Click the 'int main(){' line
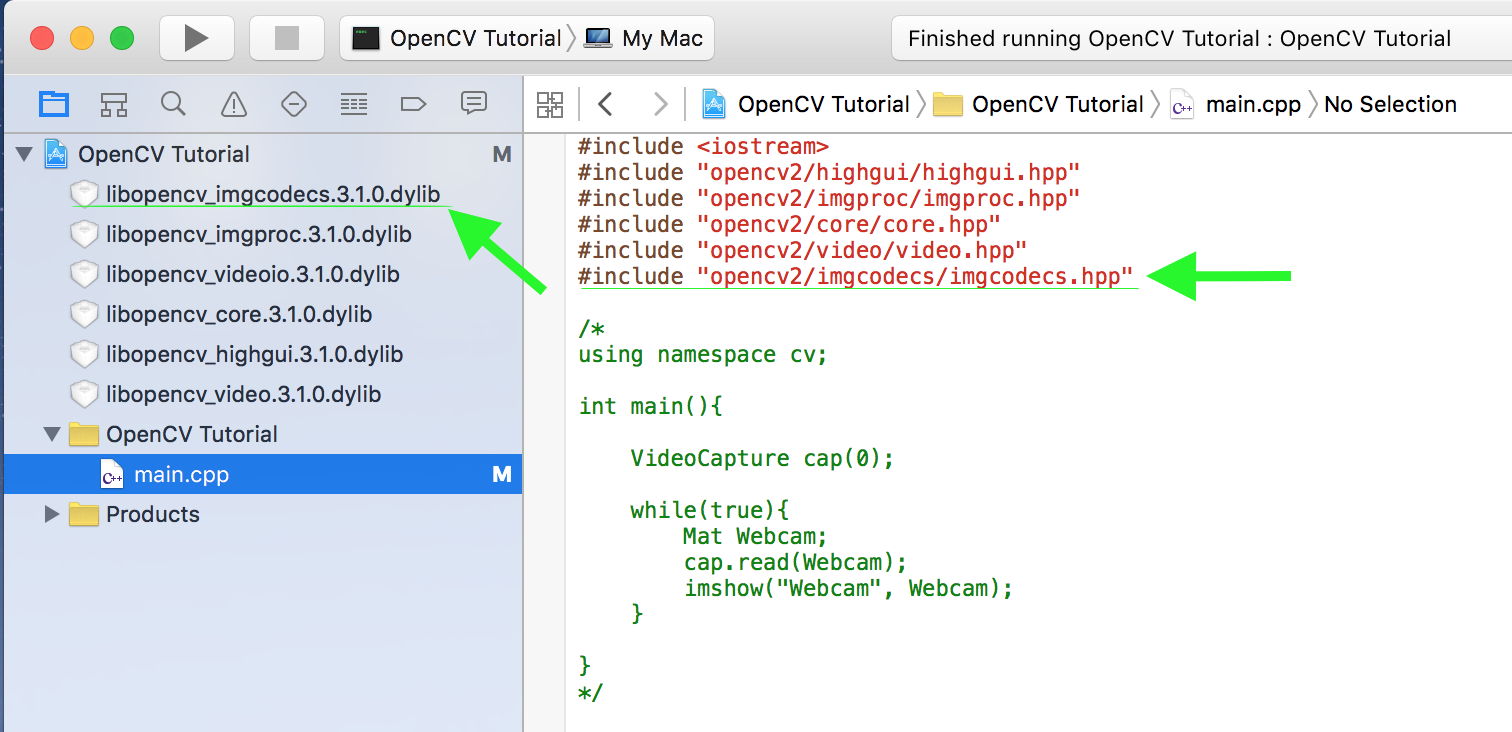The image size is (1512, 732). point(650,406)
